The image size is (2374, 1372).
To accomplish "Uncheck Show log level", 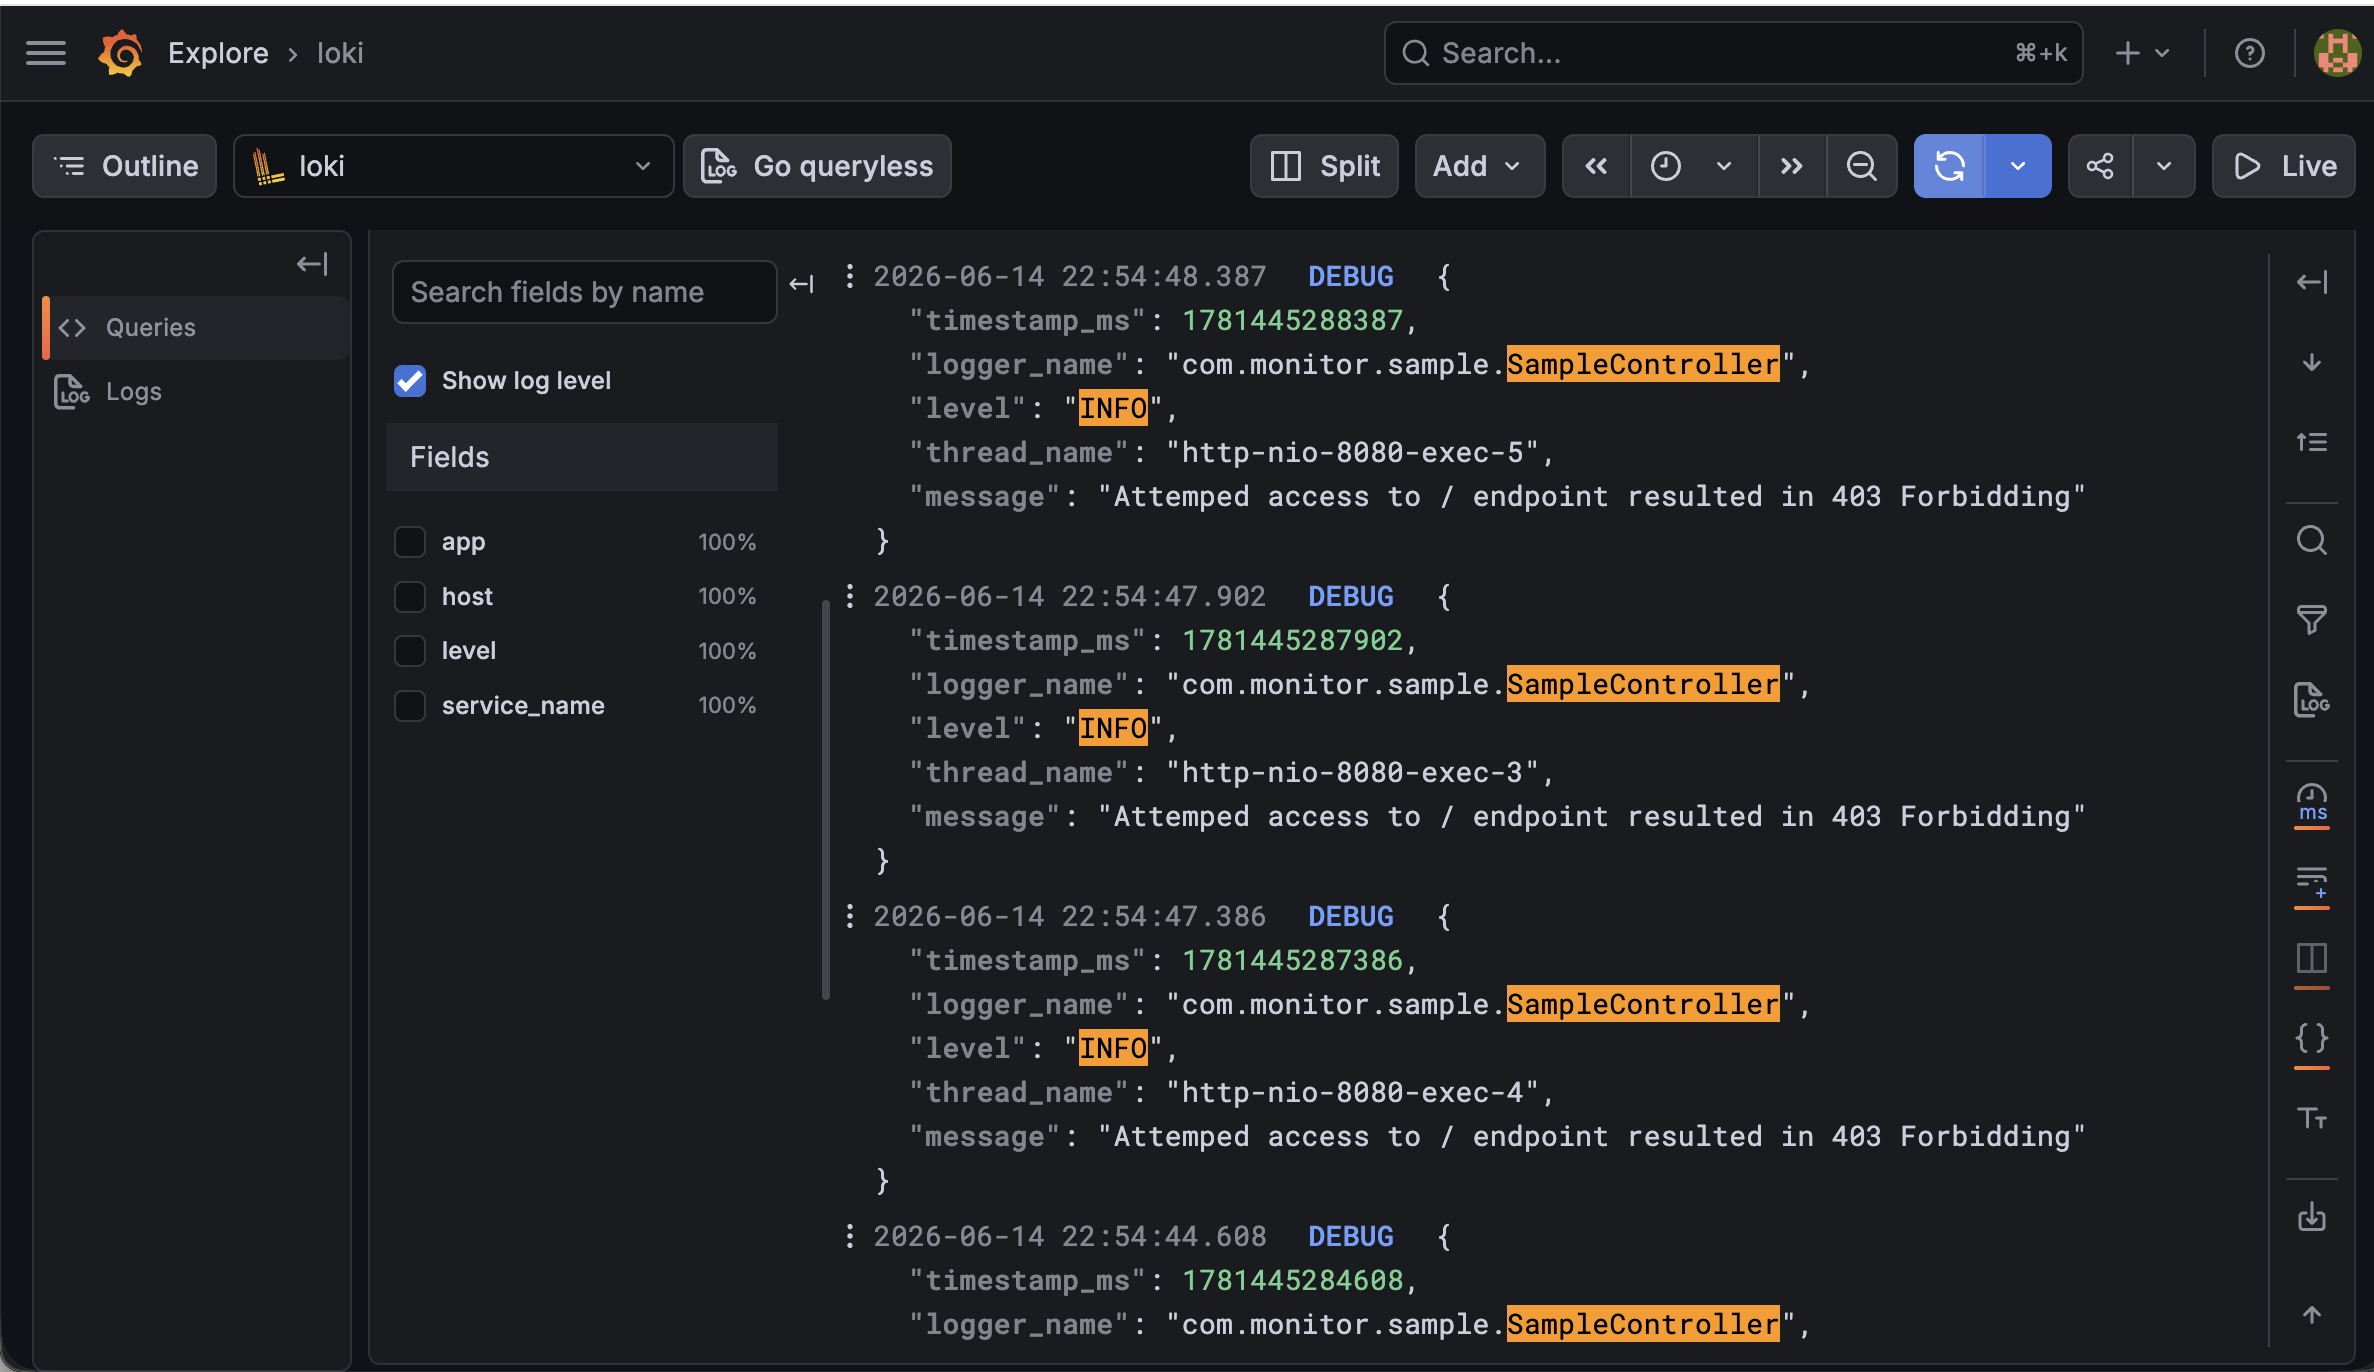I will [x=410, y=381].
